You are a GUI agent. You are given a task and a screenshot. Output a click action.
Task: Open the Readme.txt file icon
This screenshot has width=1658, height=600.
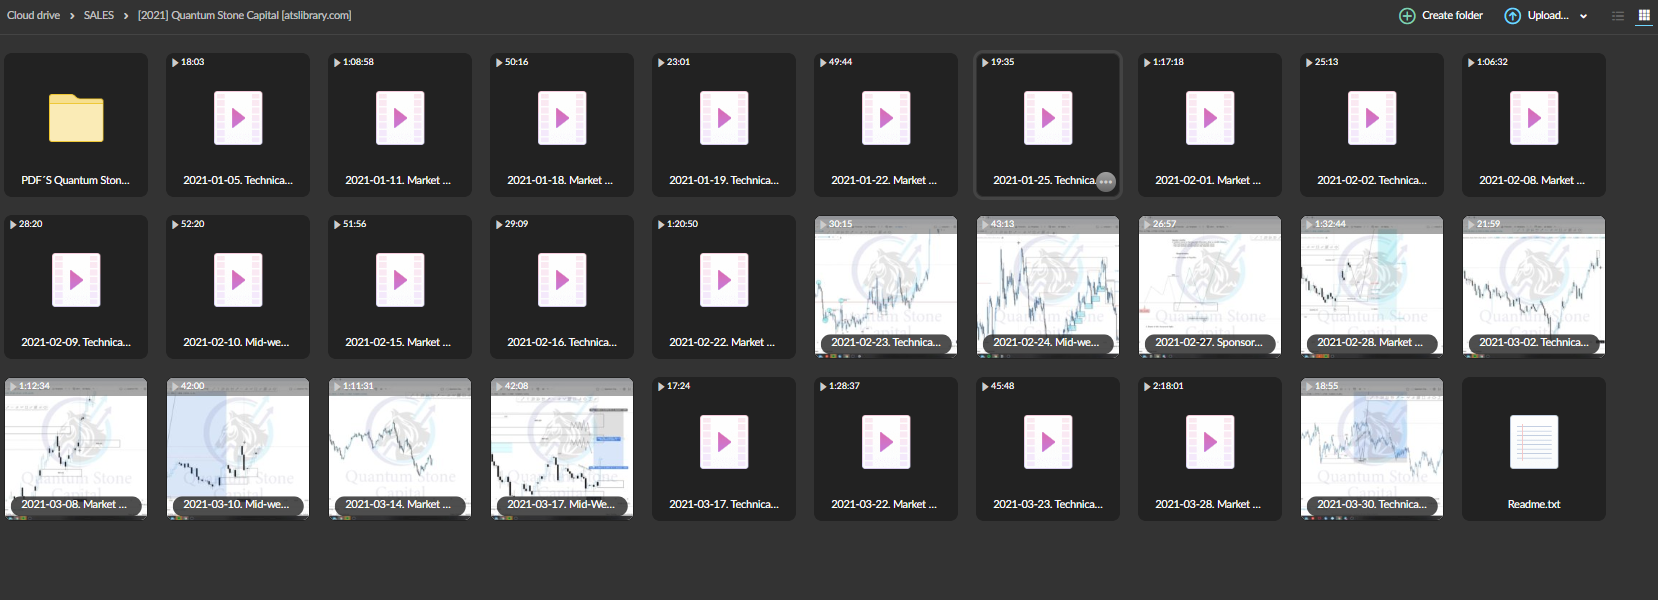coord(1533,442)
